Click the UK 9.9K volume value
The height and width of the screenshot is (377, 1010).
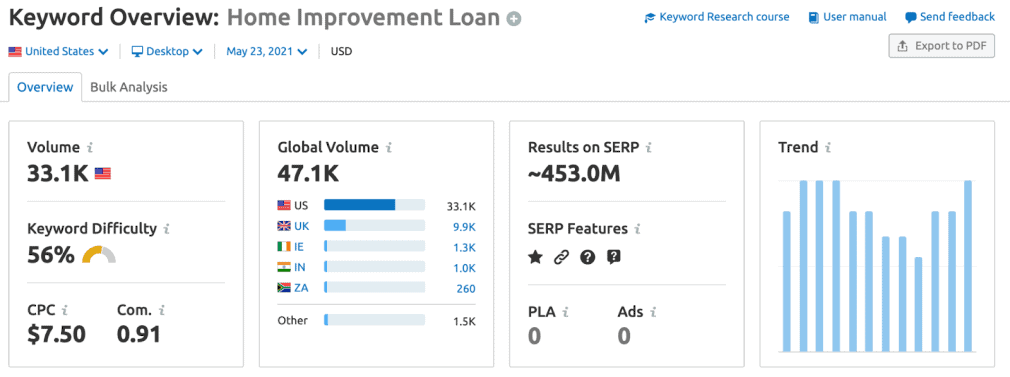pos(464,226)
